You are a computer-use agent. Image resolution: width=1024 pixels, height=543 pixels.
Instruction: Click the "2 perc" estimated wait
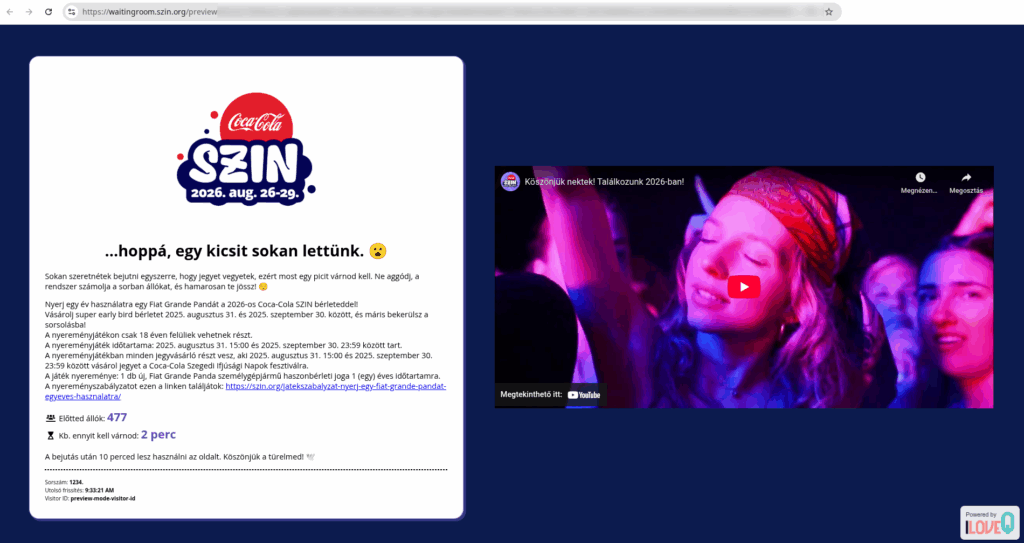point(158,435)
